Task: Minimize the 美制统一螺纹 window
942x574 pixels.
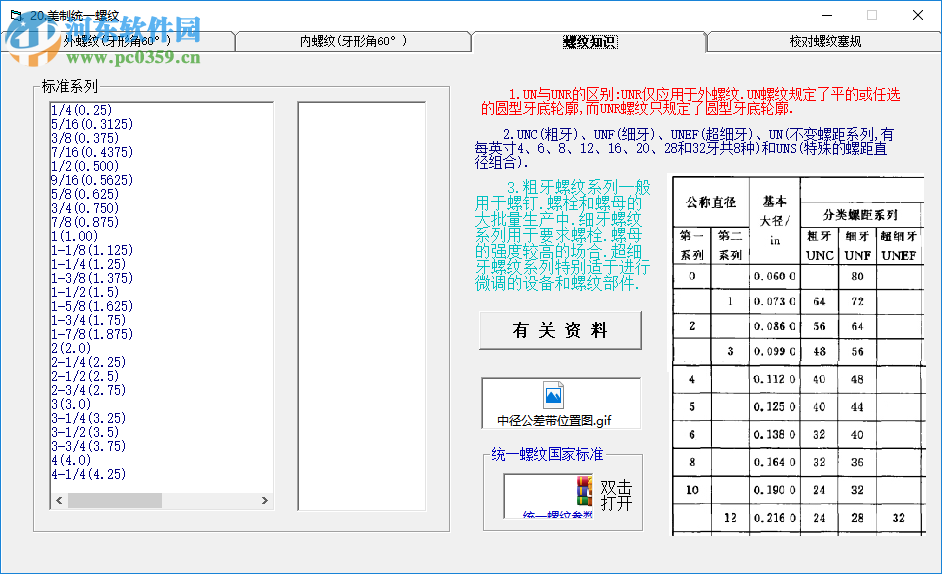Action: 827,15
